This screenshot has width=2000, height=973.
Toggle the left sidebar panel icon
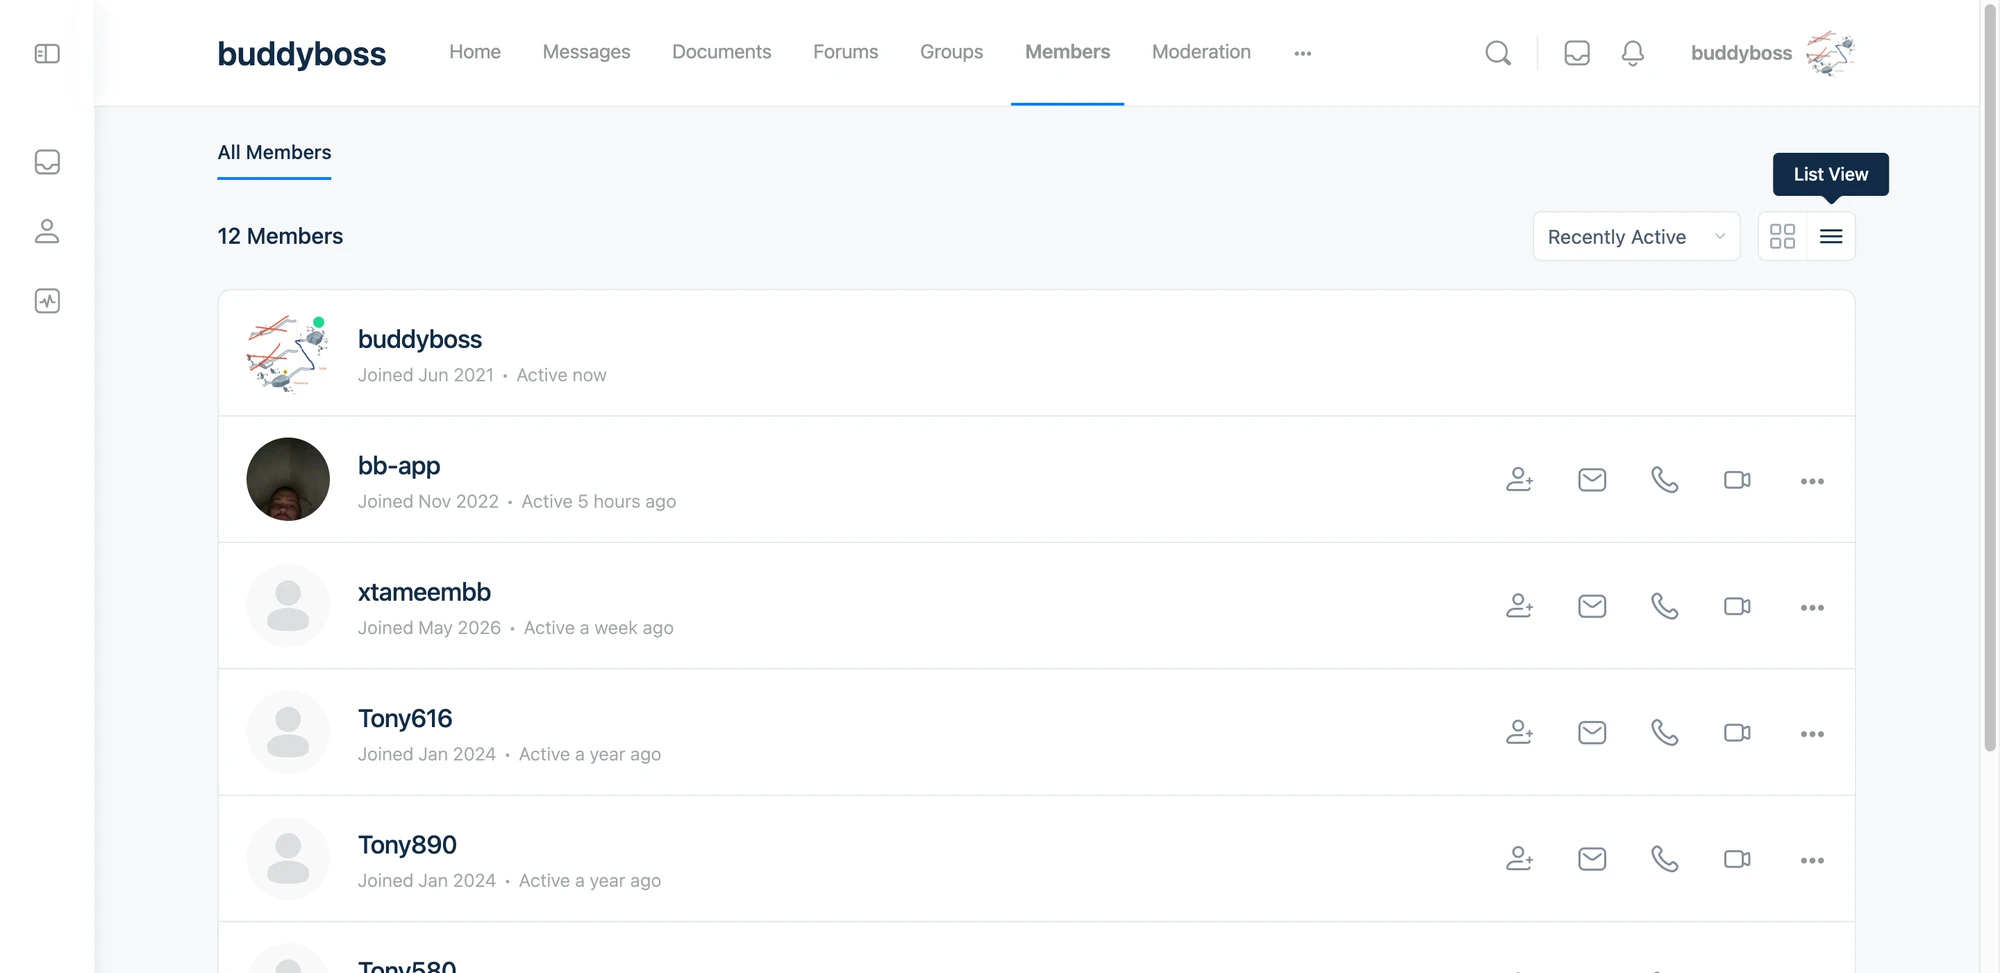click(47, 53)
